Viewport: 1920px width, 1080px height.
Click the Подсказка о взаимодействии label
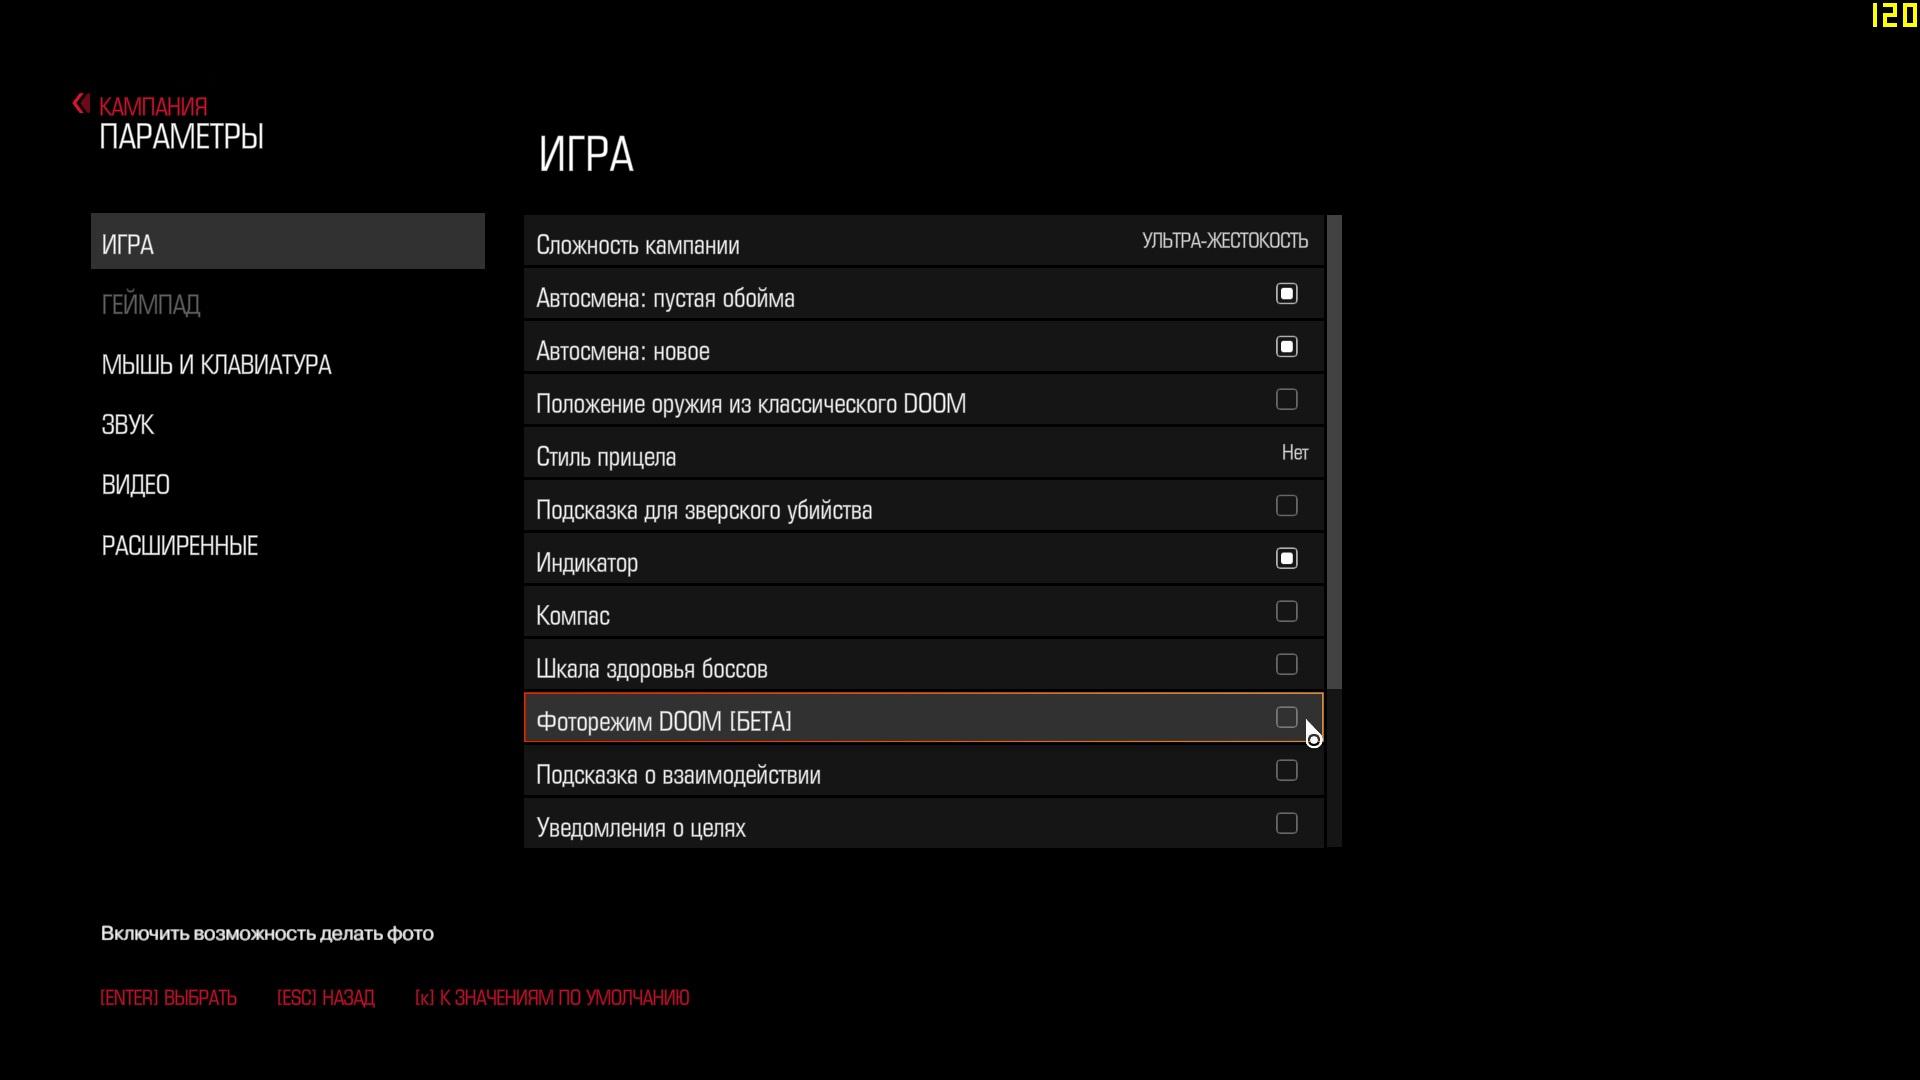[678, 775]
